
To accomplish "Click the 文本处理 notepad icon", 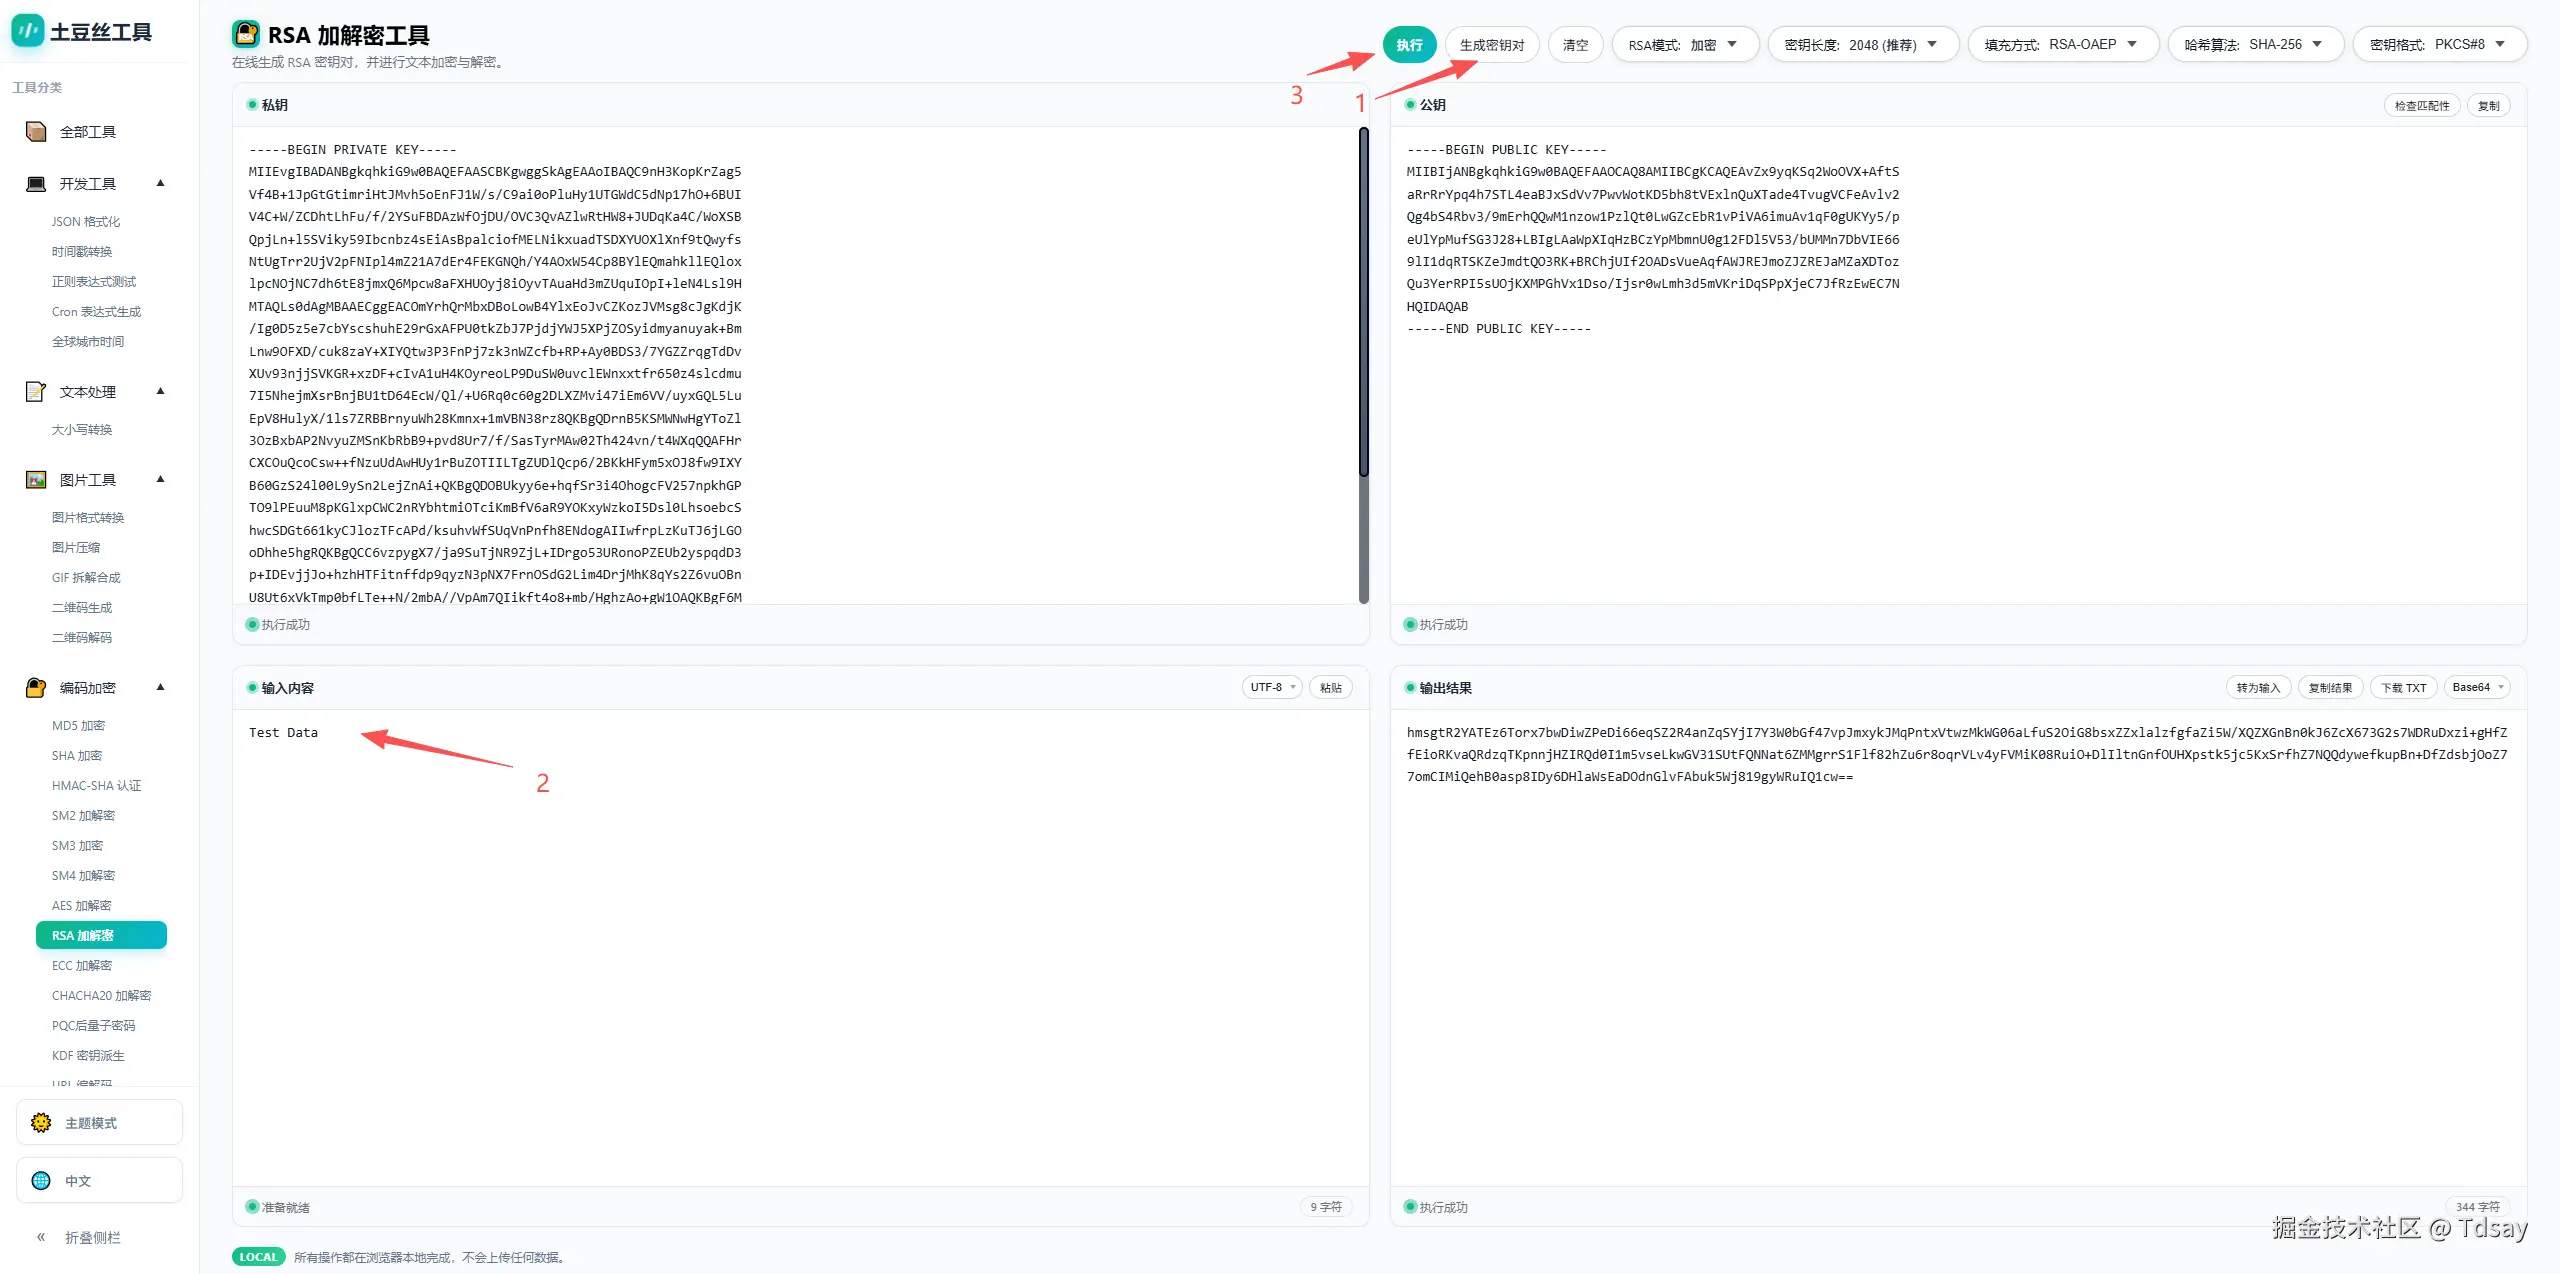I will point(36,391).
